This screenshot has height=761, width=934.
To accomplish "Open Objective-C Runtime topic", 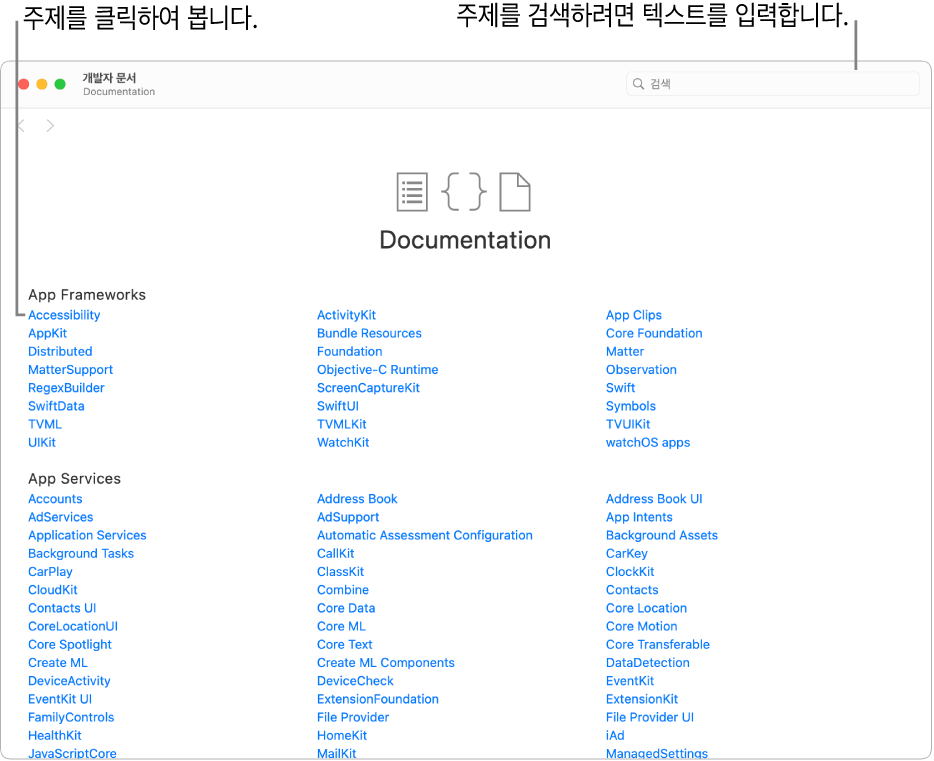I will coord(378,370).
